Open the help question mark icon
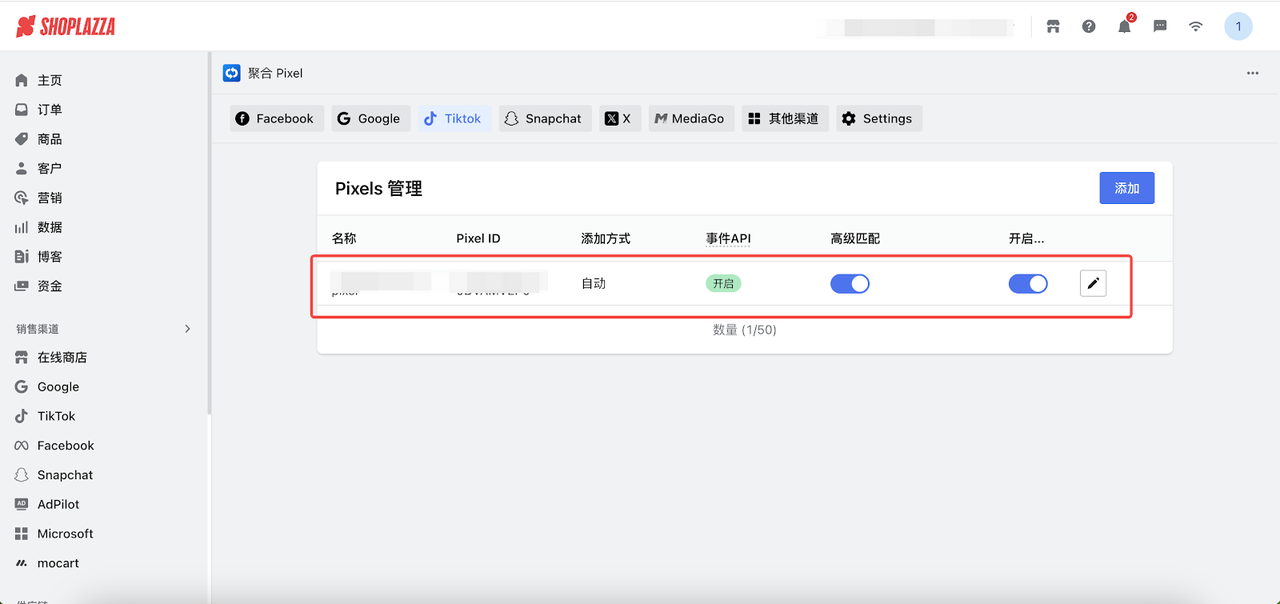Screen dimensions: 1280x604 tap(1088, 26)
